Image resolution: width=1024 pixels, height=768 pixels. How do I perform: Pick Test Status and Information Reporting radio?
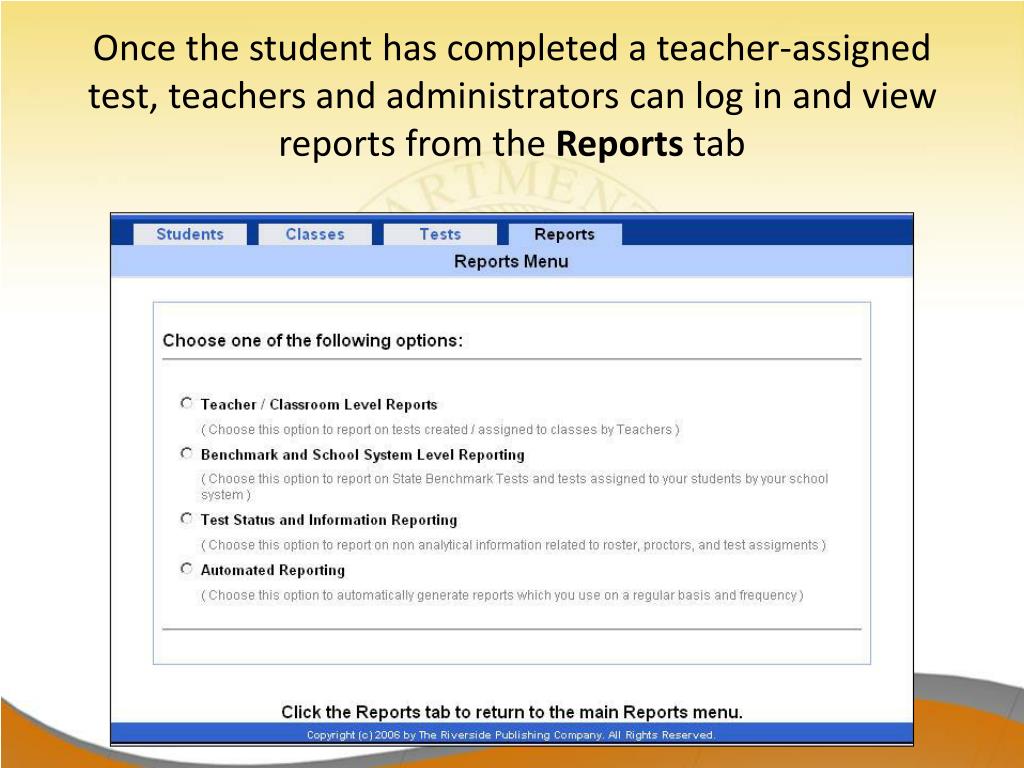(187, 519)
